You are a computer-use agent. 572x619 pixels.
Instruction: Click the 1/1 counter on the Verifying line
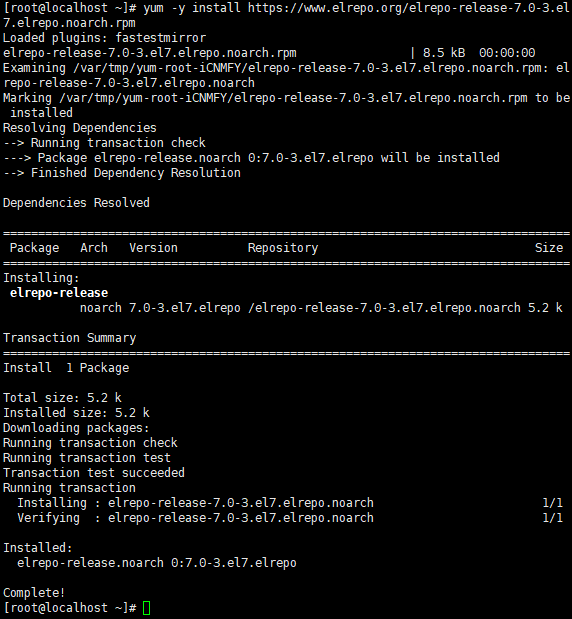553,518
